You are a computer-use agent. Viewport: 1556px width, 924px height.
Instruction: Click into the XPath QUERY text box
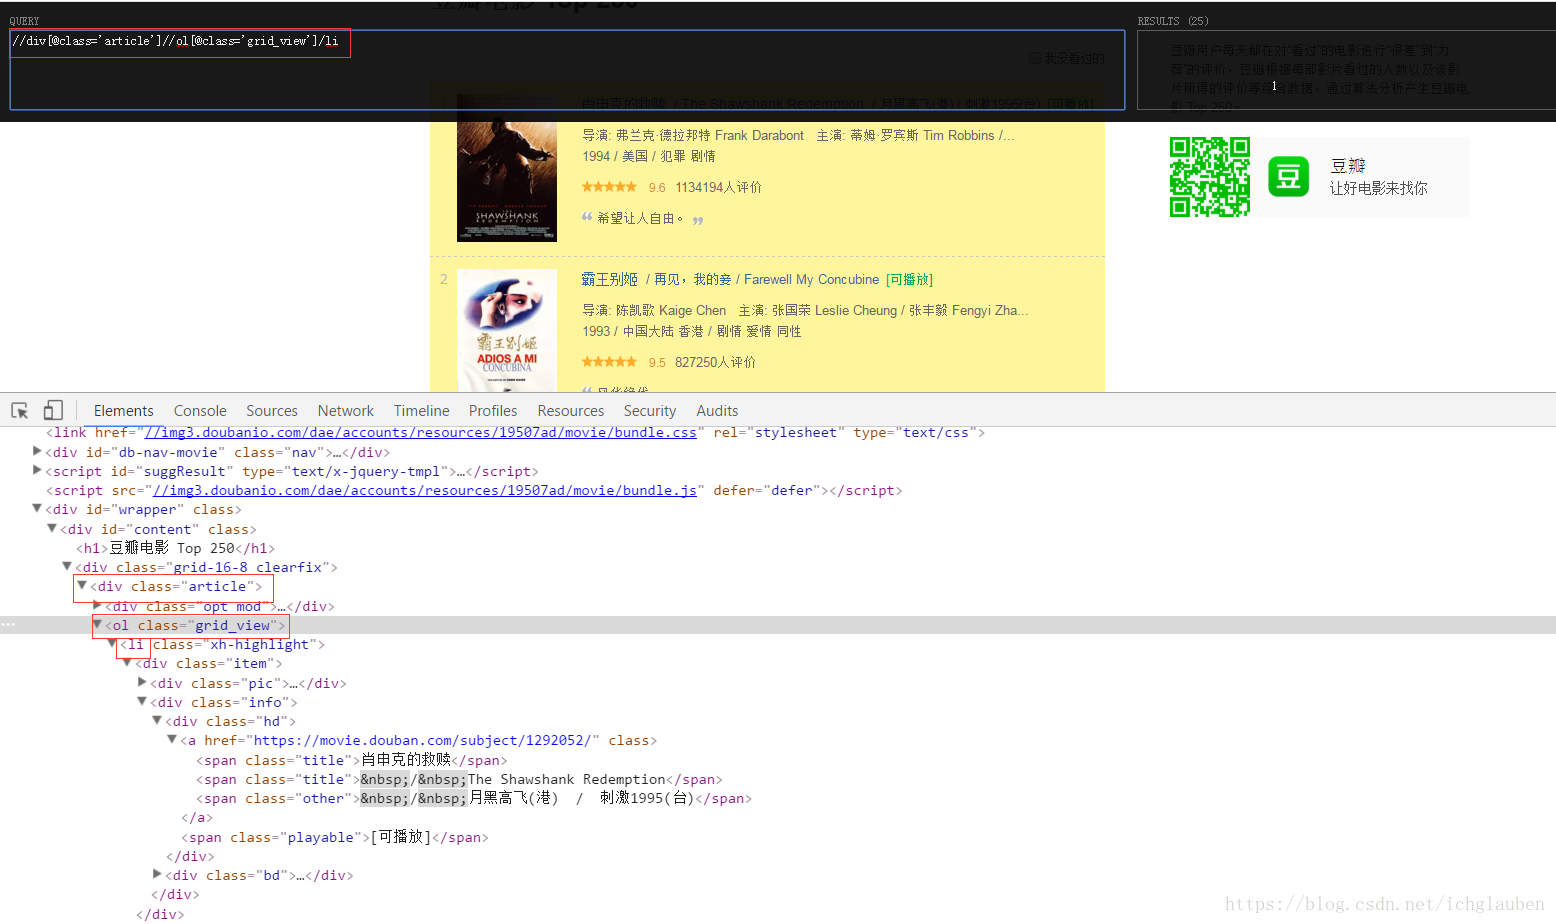pos(567,70)
